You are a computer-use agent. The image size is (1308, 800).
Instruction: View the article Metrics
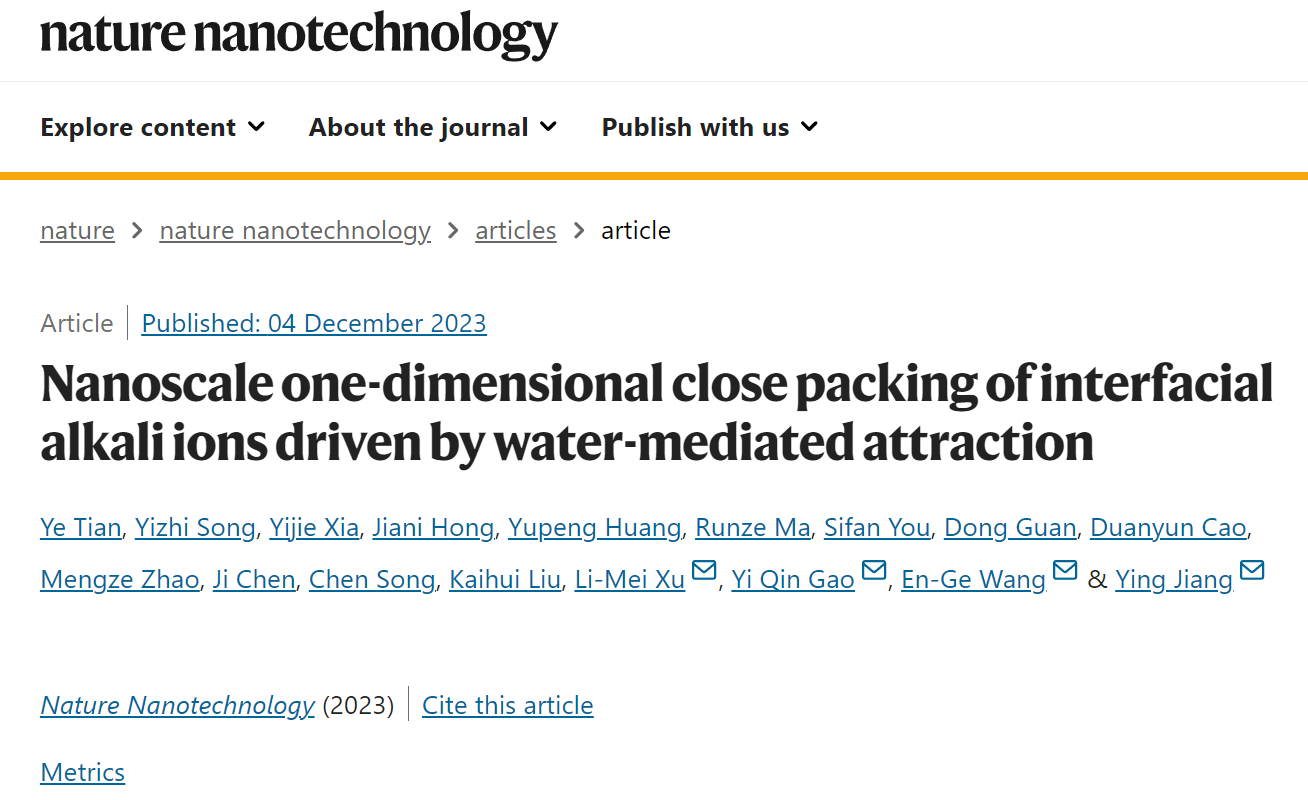pos(83,773)
